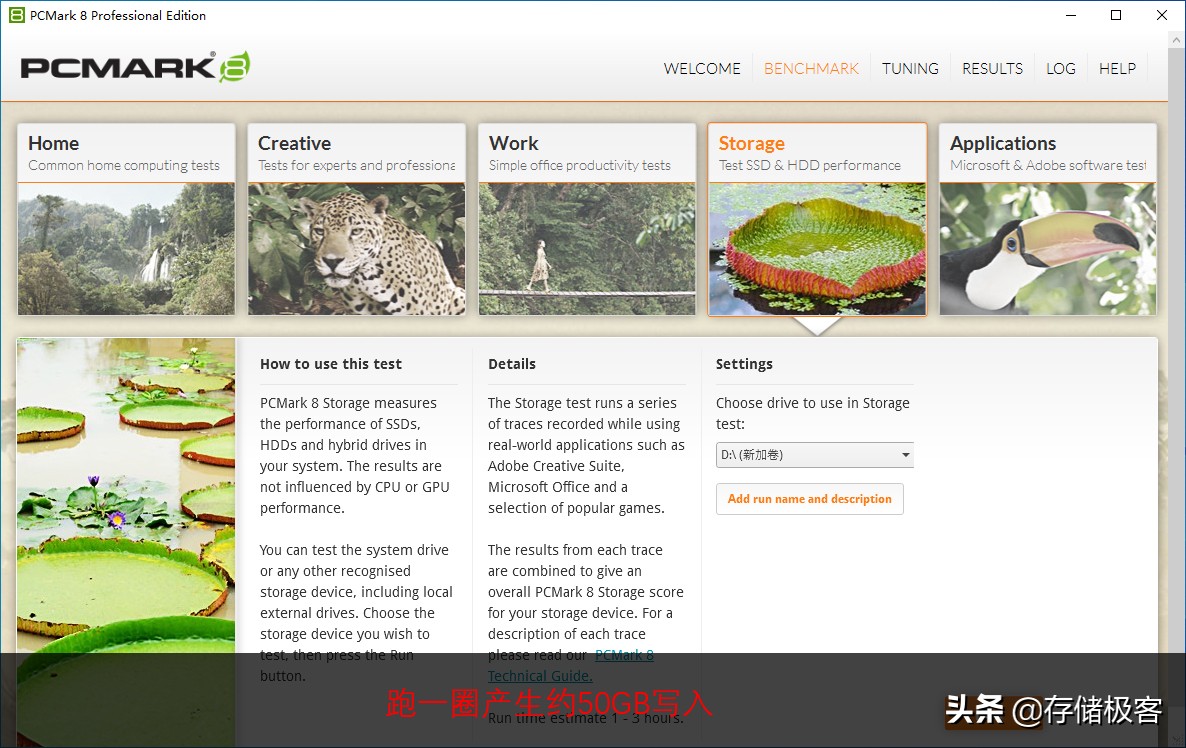Select the Home benchmark waterfall thumbnail
Viewport: 1186px width, 748px height.
tap(126, 249)
